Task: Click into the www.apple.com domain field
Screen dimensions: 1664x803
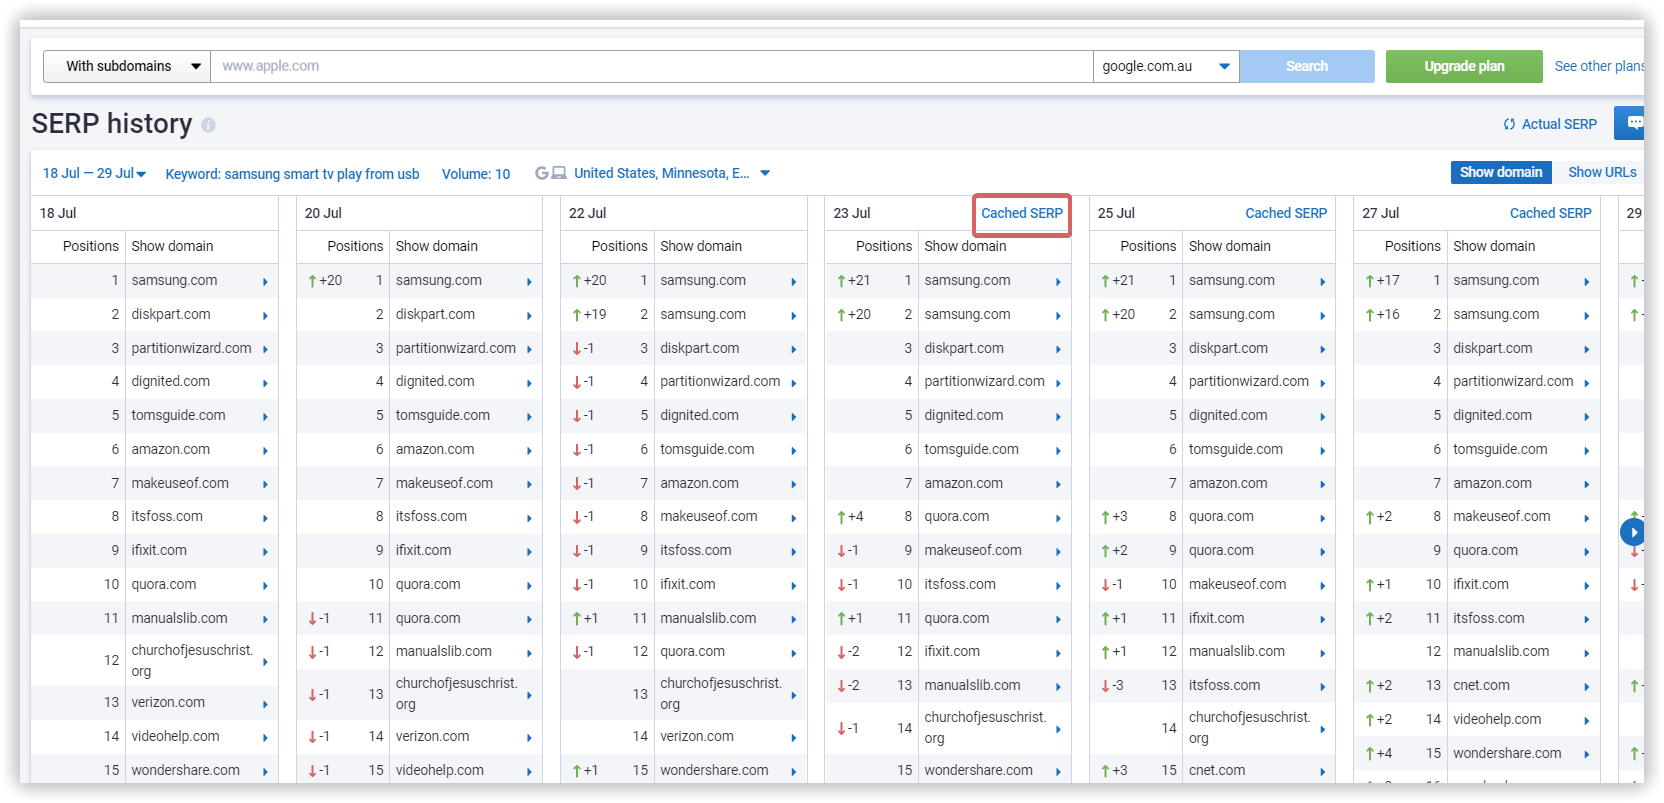Action: tap(652, 66)
